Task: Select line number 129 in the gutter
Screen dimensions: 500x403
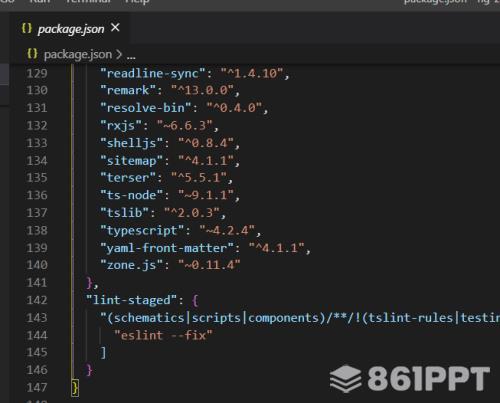Action: (37, 73)
